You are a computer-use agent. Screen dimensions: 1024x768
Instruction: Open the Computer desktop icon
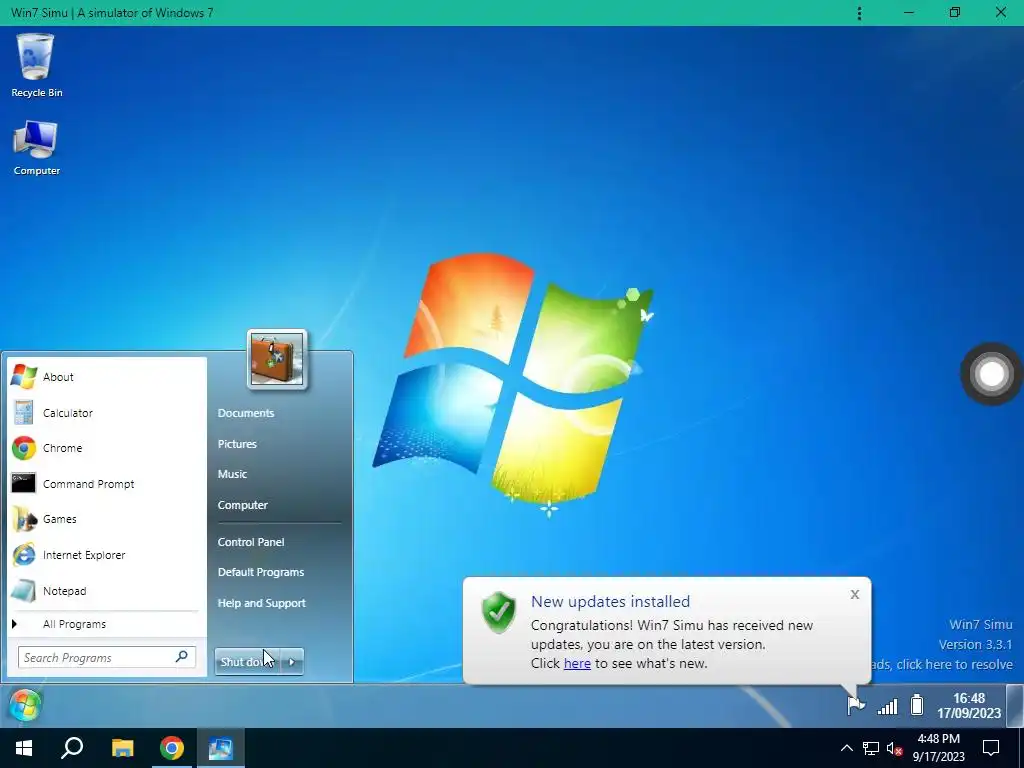pos(36,148)
